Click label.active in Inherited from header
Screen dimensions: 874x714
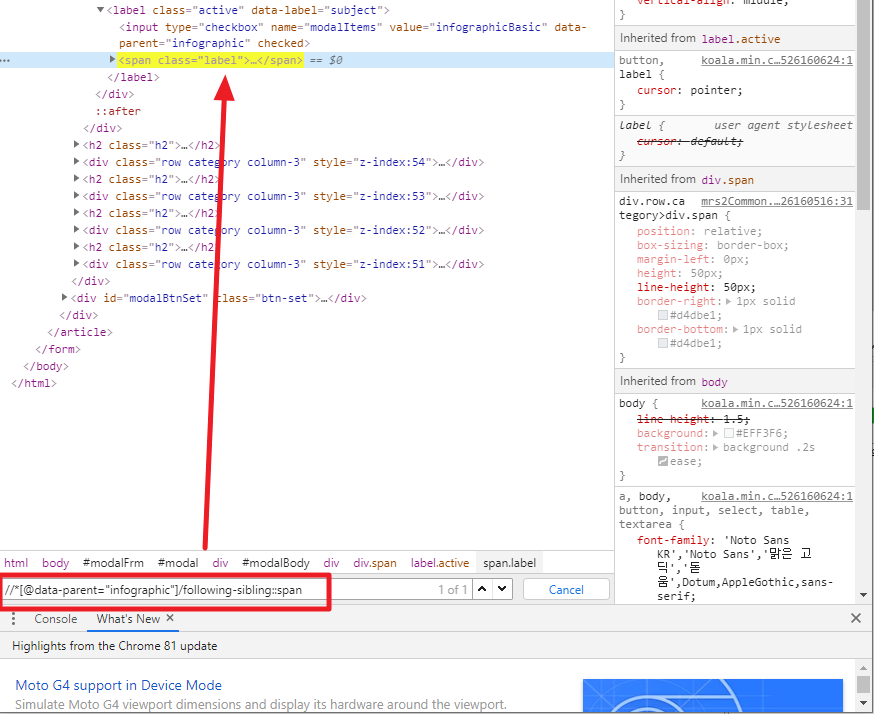741,39
